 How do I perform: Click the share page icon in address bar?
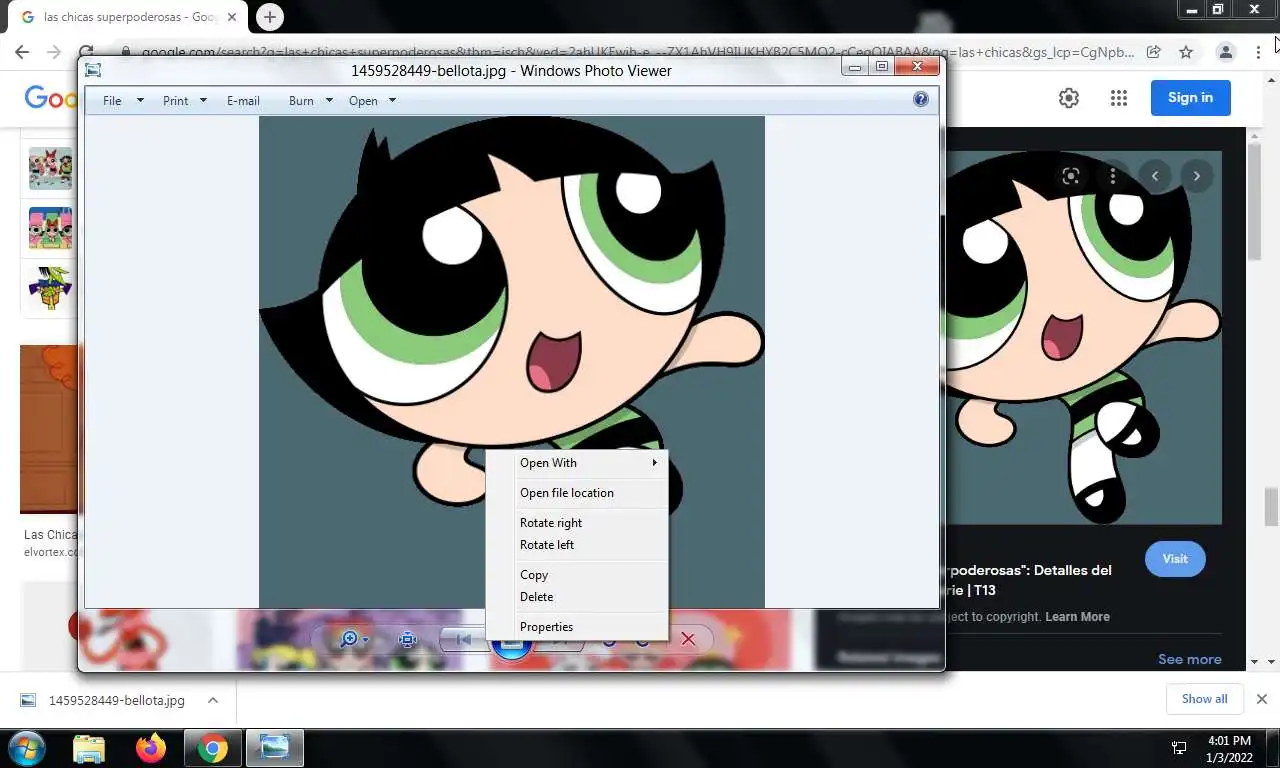click(1154, 52)
